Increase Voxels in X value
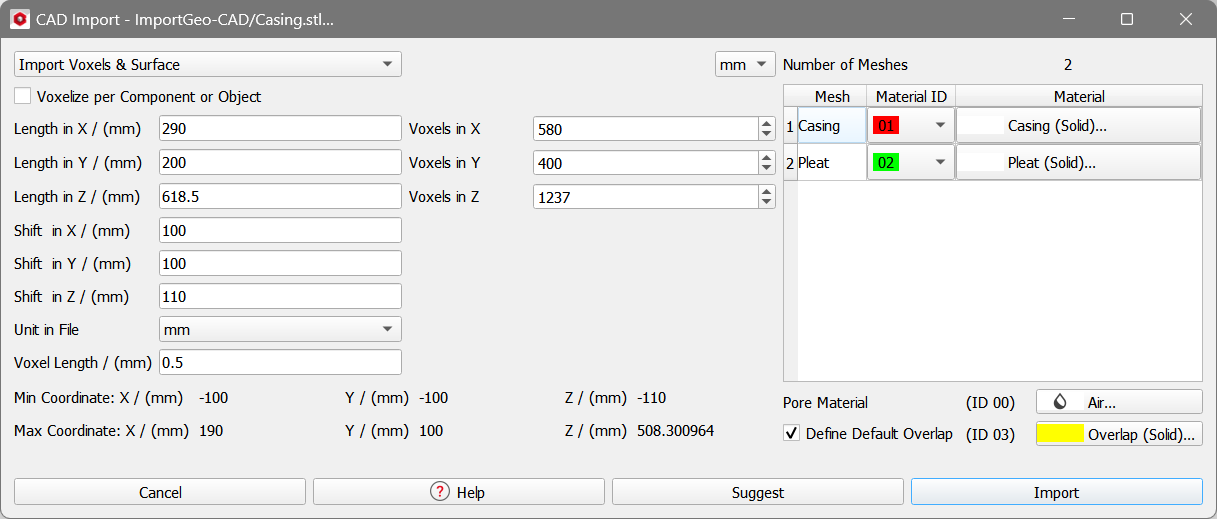The image size is (1217, 519). [767, 123]
